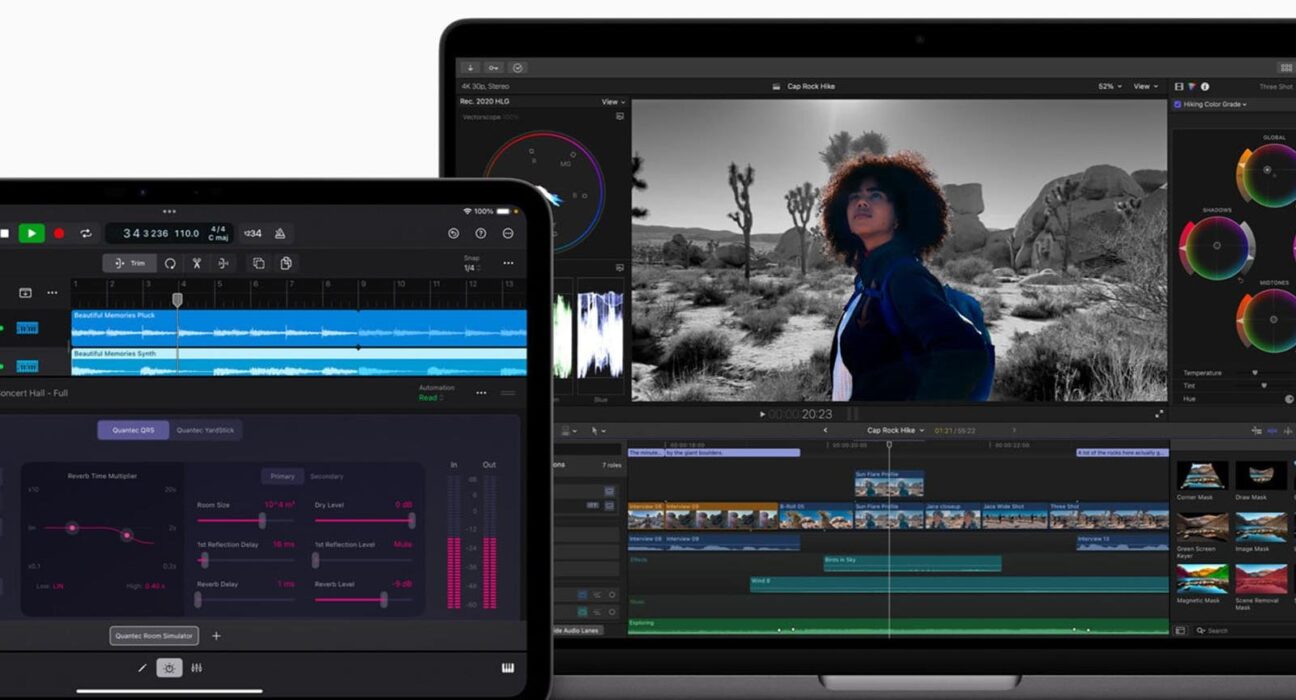Tap the undo icon on the iPad
Viewport: 1296px width, 700px height.
click(453, 233)
